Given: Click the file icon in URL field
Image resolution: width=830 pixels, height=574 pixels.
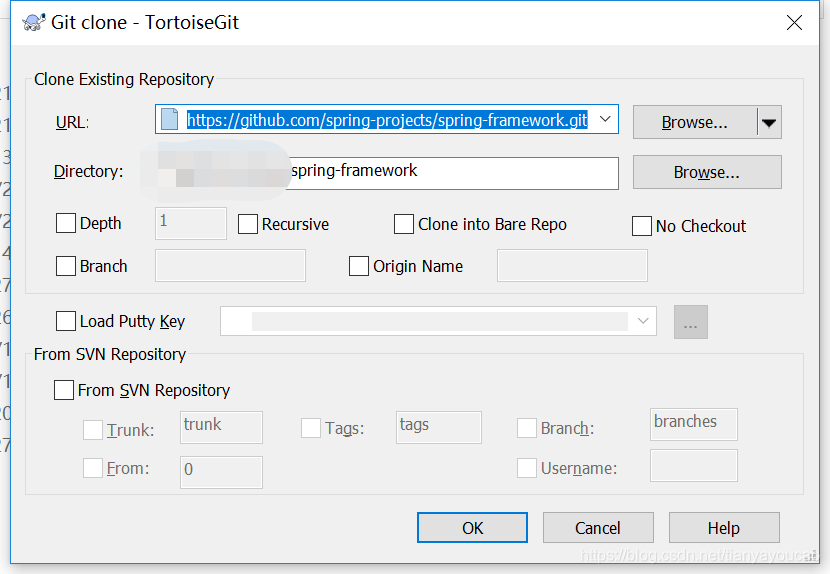Looking at the screenshot, I should (x=169, y=119).
